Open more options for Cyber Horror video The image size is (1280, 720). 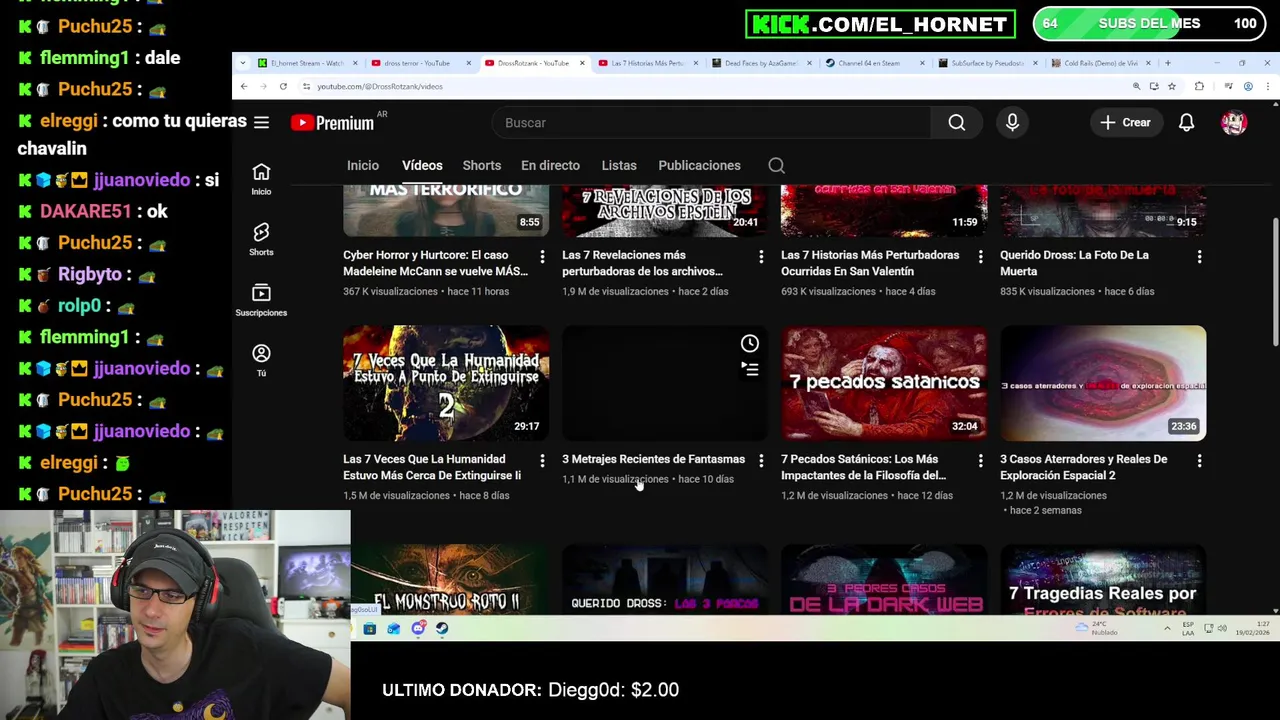542,257
